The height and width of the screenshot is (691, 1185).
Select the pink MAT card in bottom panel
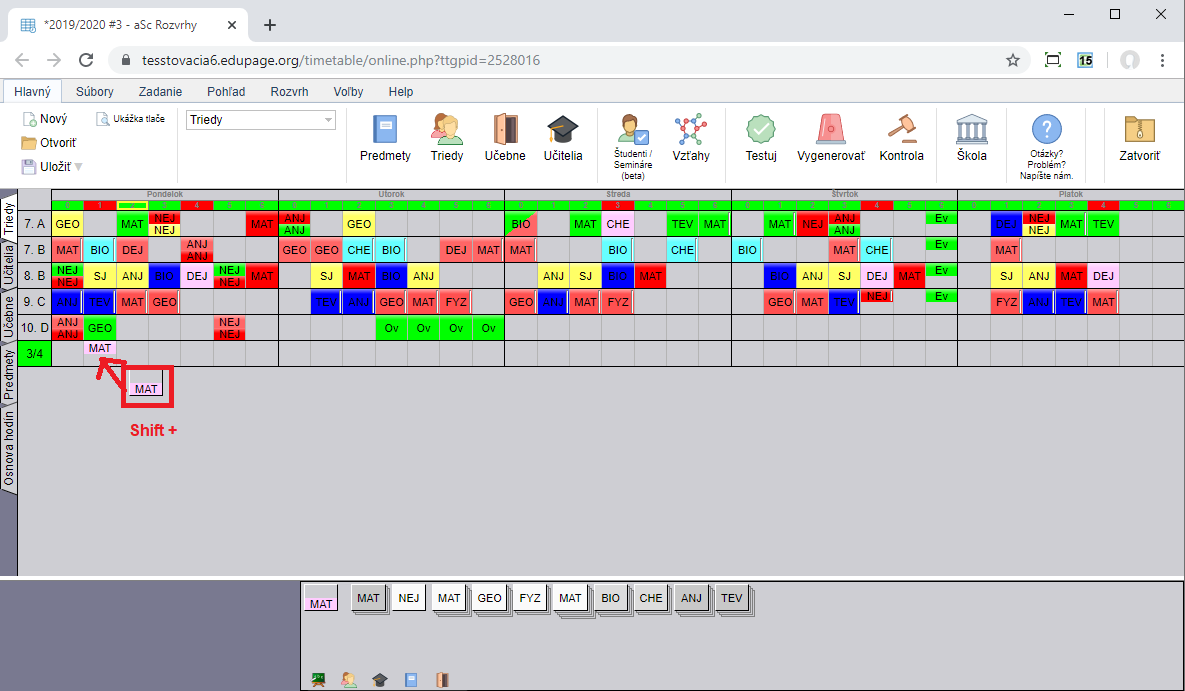[x=321, y=599]
